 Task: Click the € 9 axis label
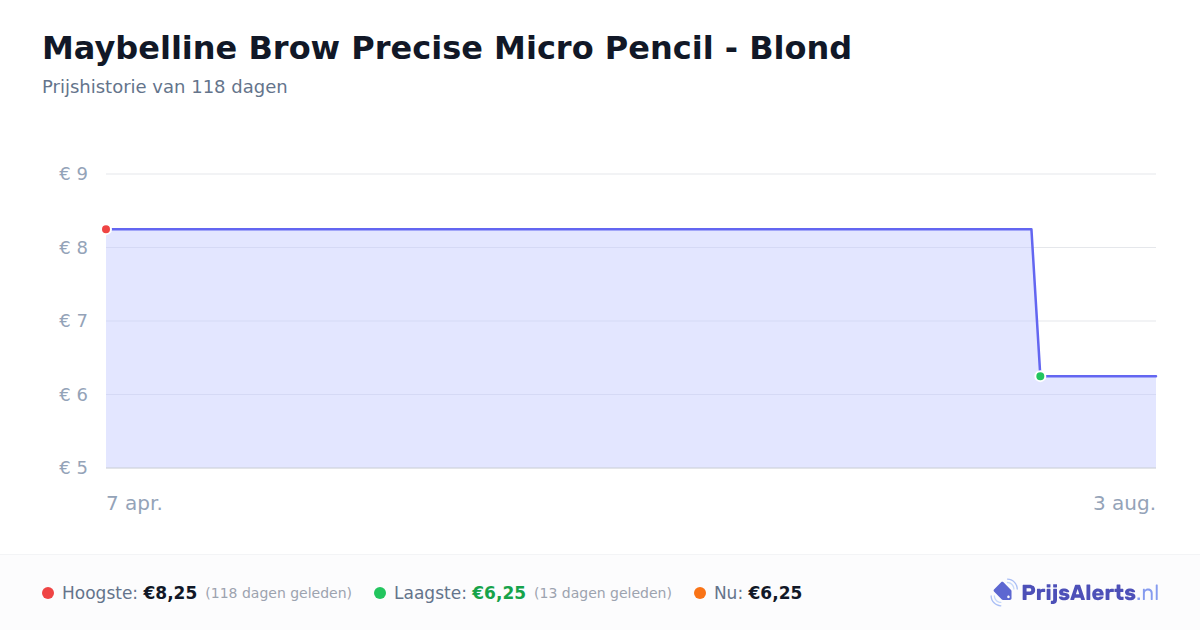click(x=74, y=174)
